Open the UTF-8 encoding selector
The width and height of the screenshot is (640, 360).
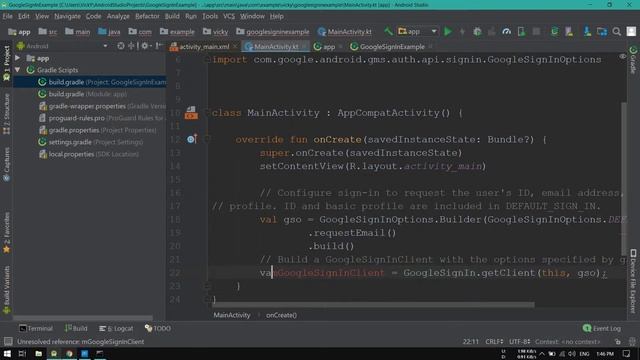point(519,342)
